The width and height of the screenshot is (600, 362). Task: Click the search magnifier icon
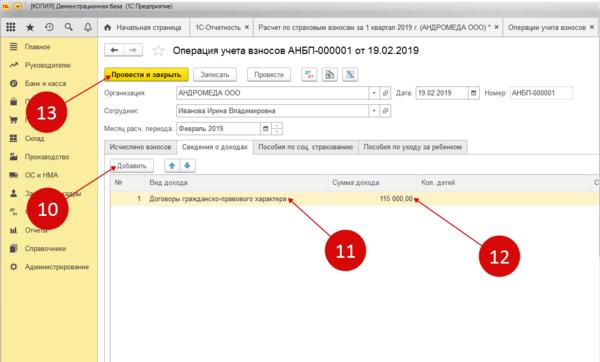click(68, 27)
